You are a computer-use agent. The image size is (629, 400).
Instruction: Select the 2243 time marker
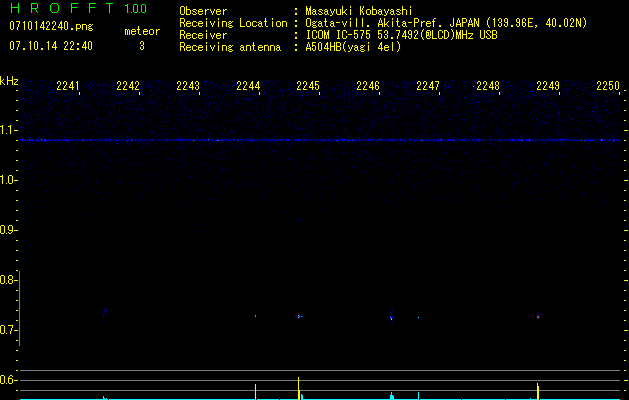coord(188,87)
